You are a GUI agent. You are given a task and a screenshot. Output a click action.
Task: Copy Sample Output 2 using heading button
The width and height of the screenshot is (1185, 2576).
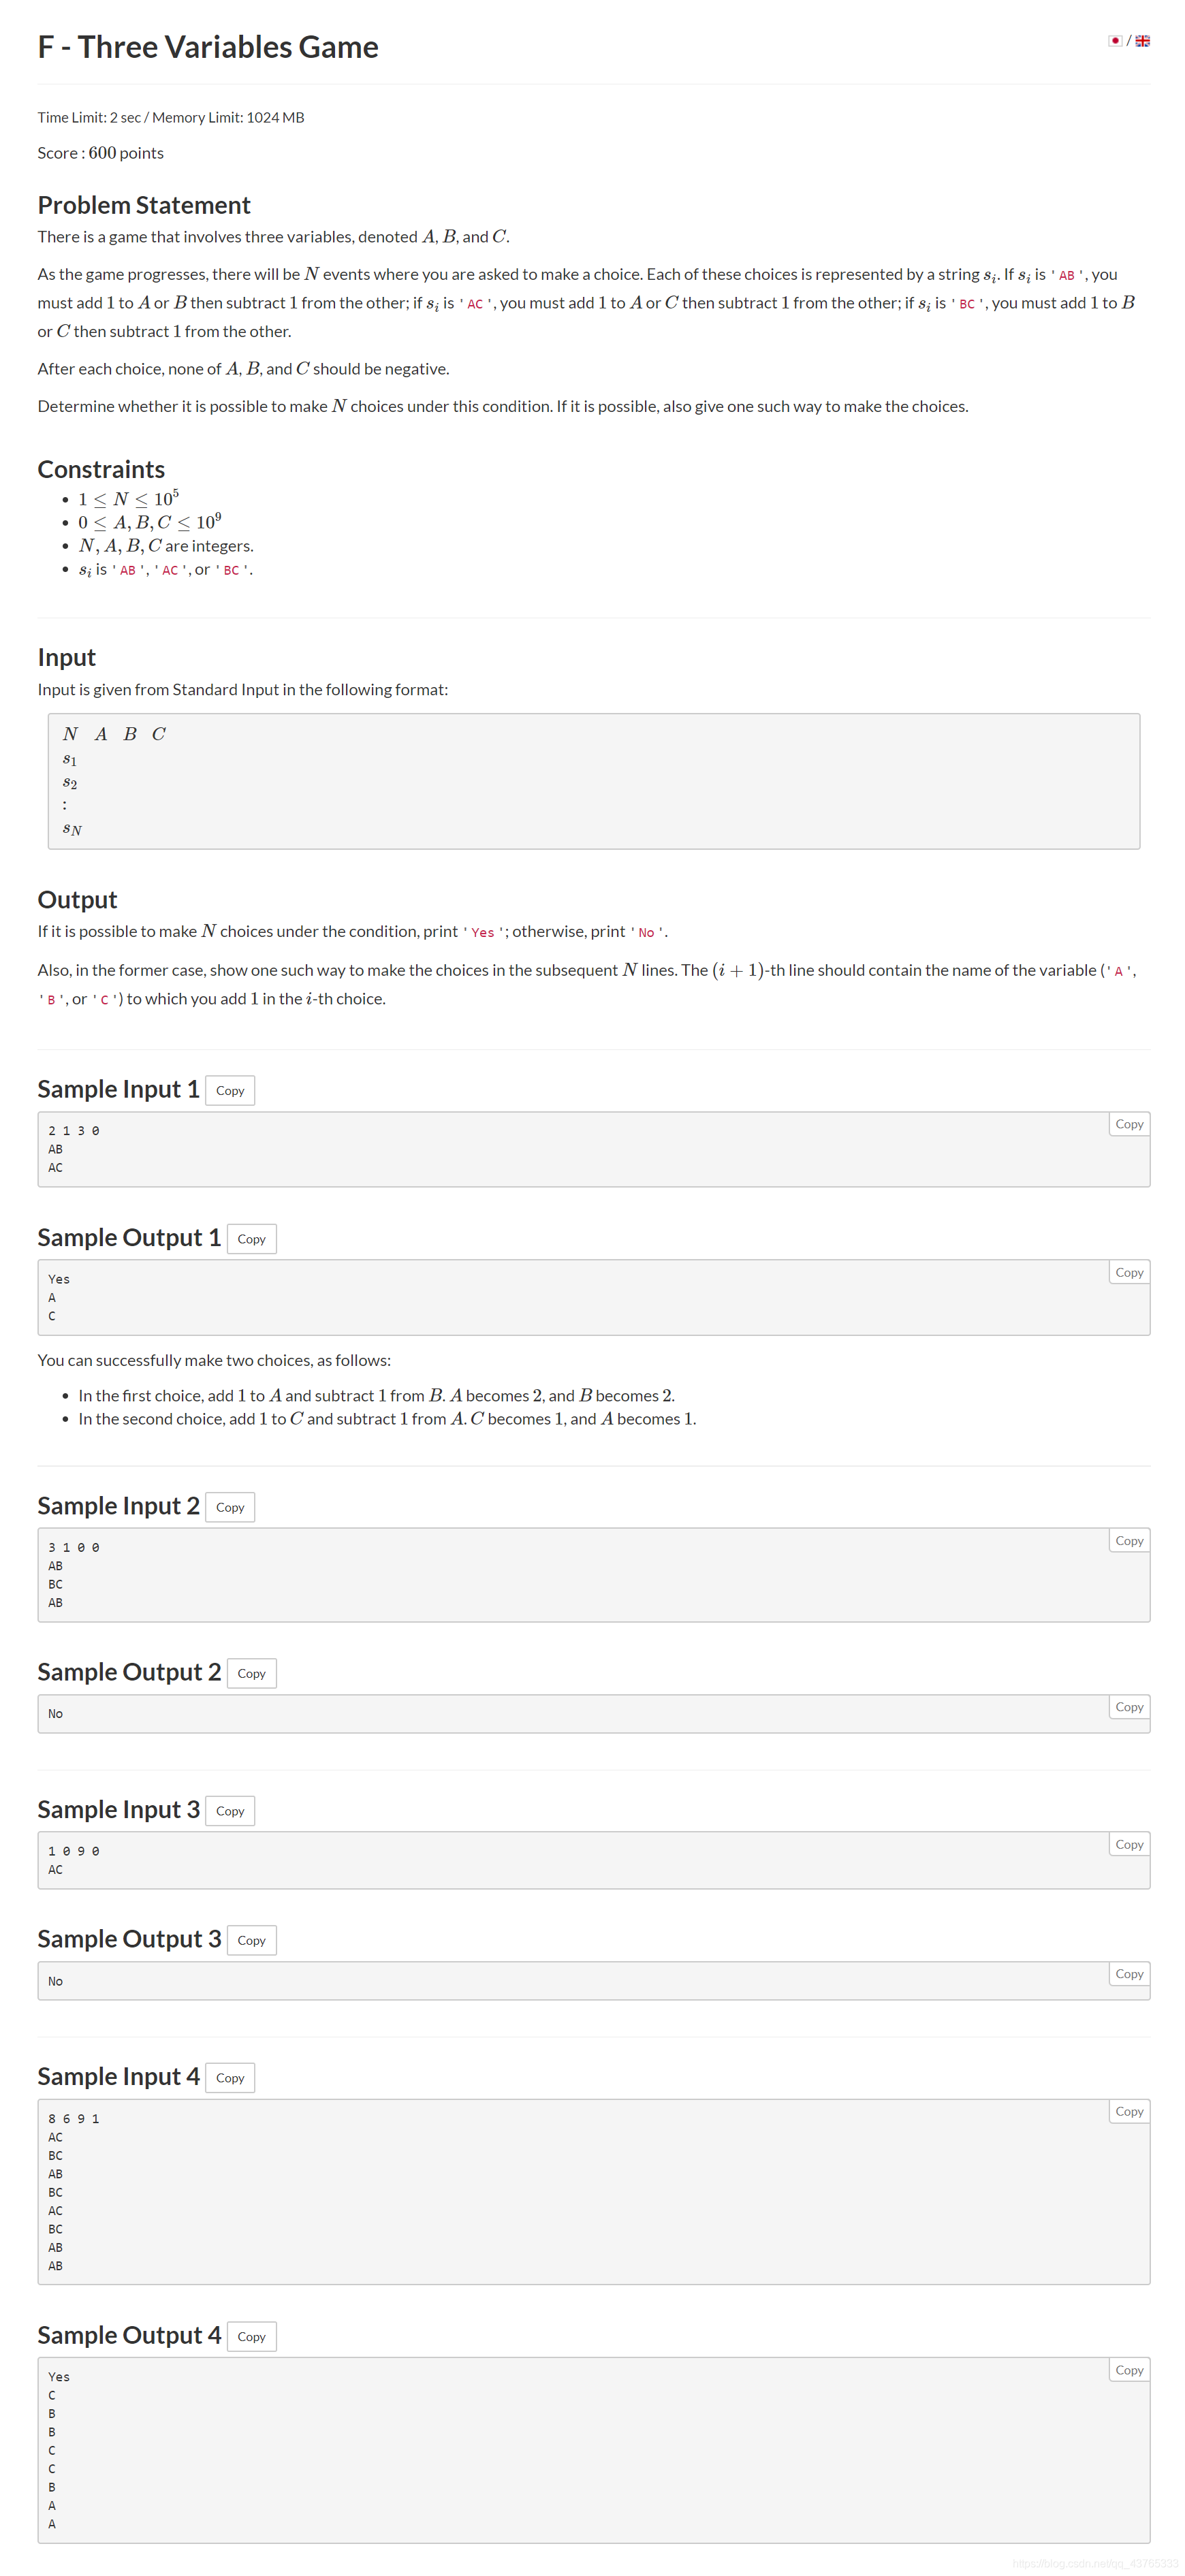tap(251, 1673)
